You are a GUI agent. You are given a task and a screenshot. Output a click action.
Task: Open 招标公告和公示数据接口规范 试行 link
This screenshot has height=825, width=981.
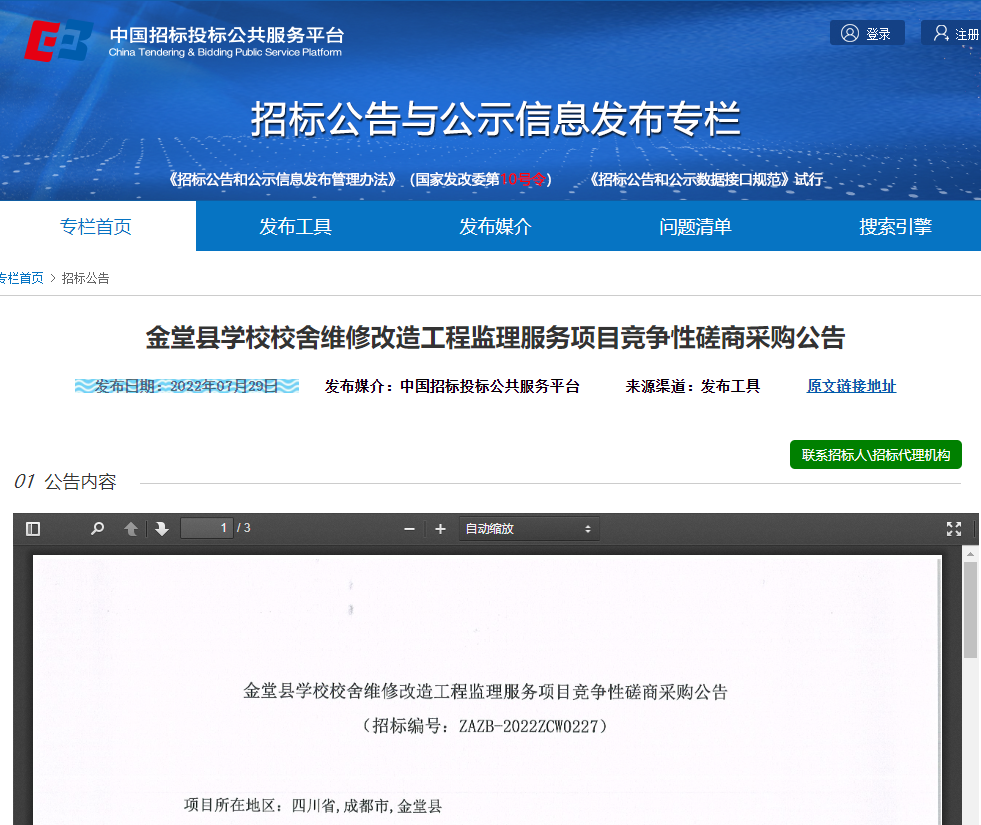click(706, 180)
